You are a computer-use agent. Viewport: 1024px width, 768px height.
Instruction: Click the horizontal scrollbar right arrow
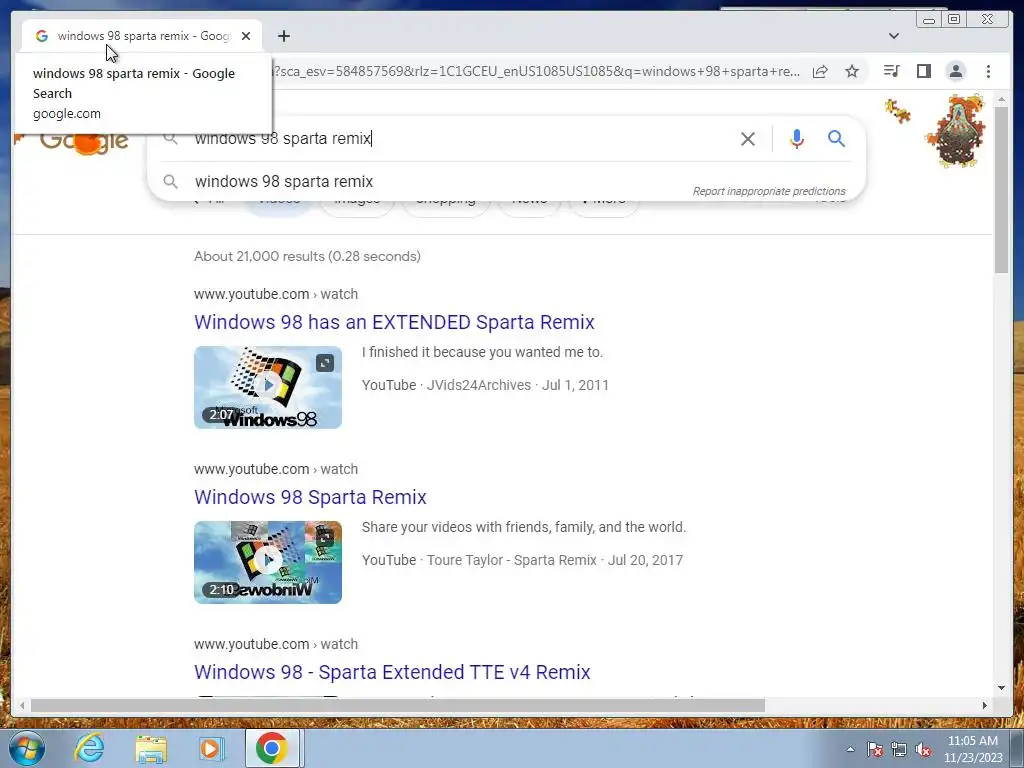pyautogui.click(x=984, y=705)
